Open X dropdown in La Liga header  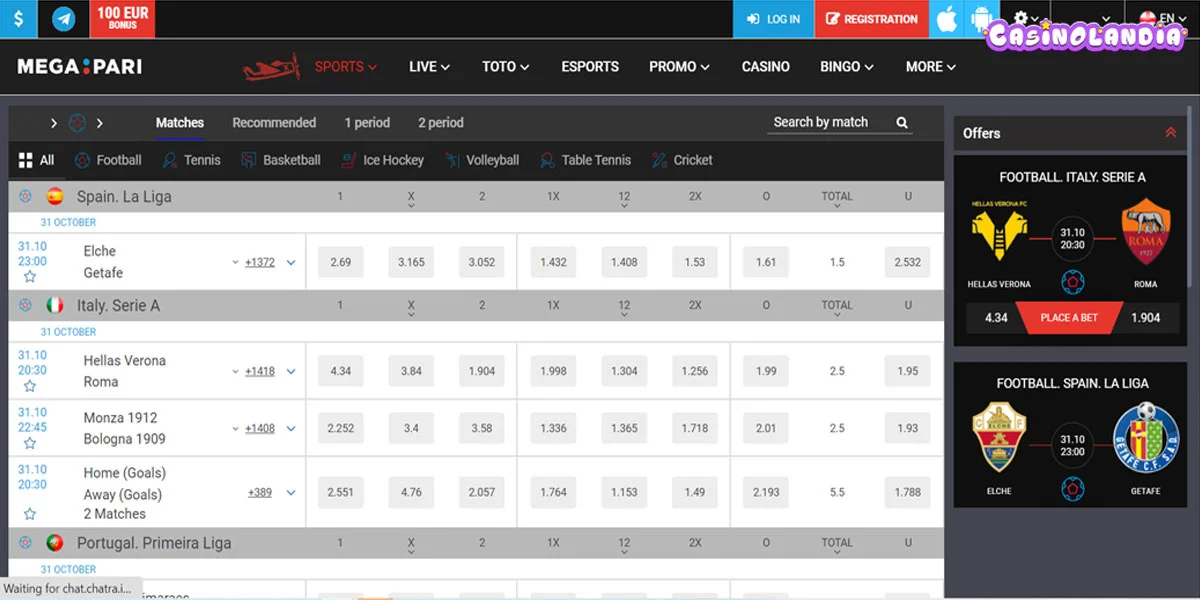coord(411,200)
